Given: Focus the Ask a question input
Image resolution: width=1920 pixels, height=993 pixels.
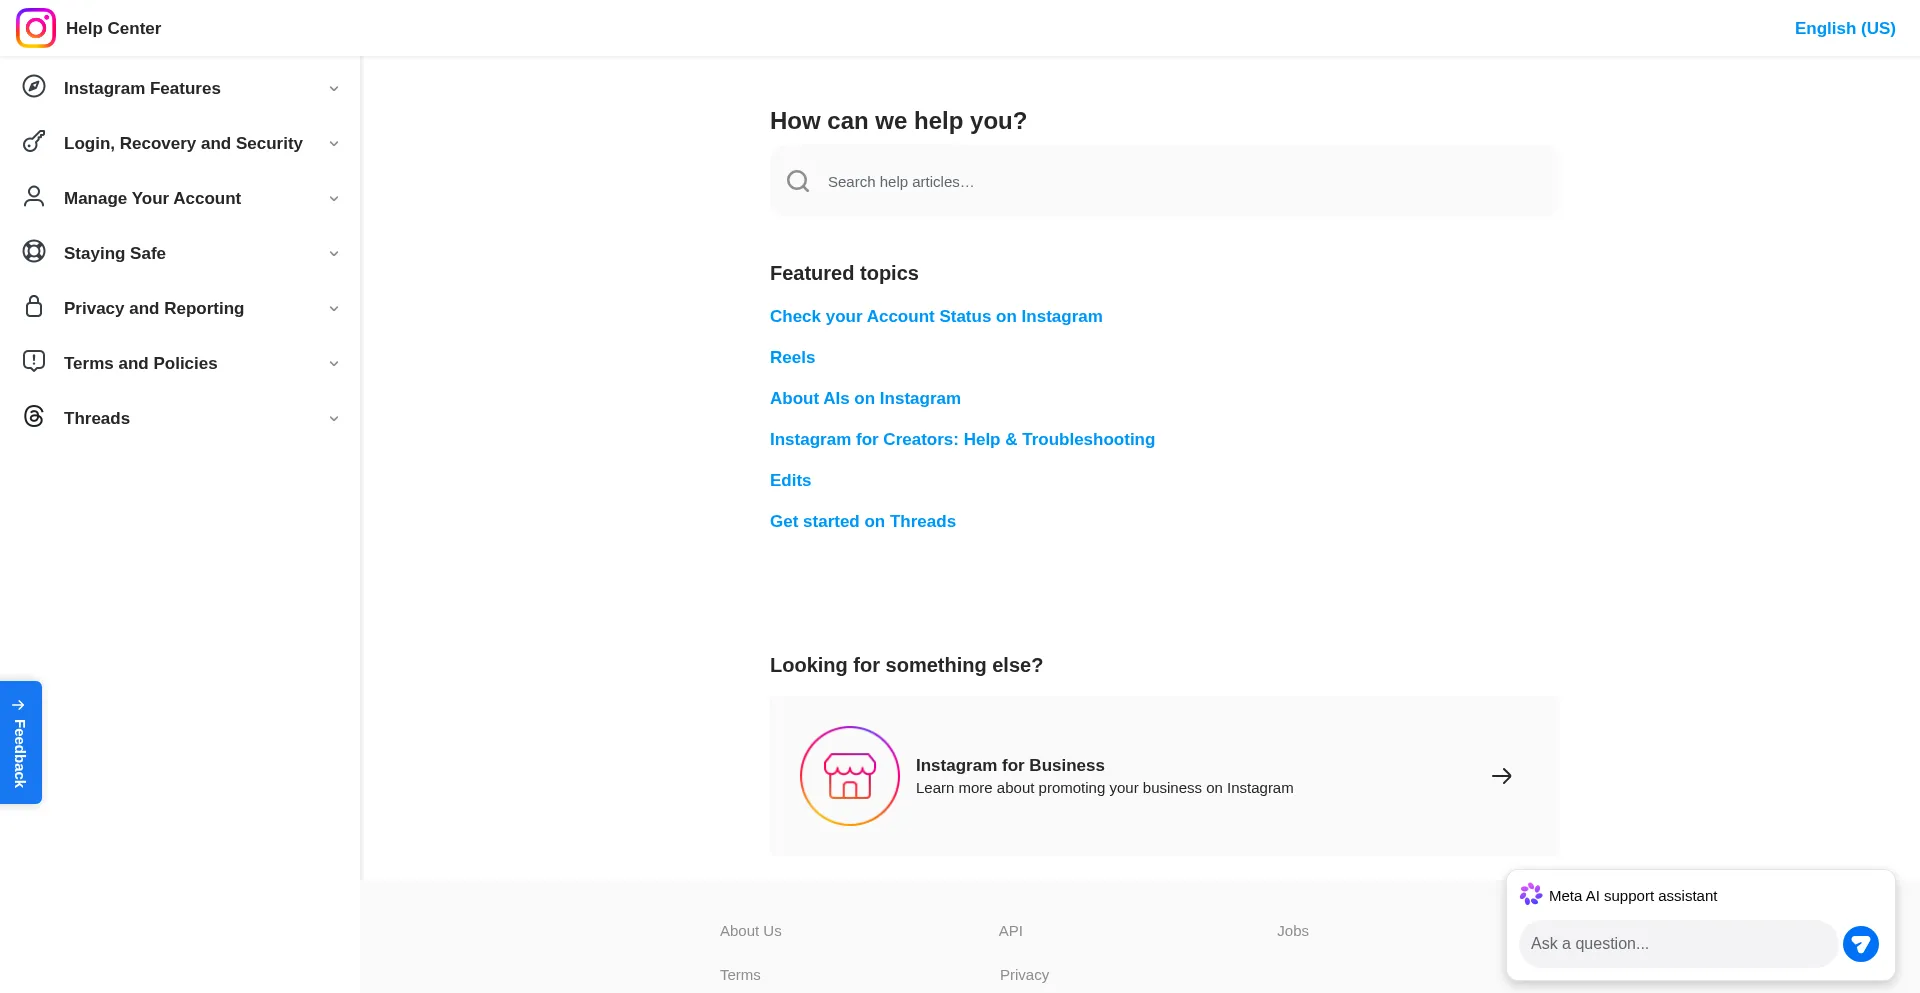Looking at the screenshot, I should (x=1678, y=944).
